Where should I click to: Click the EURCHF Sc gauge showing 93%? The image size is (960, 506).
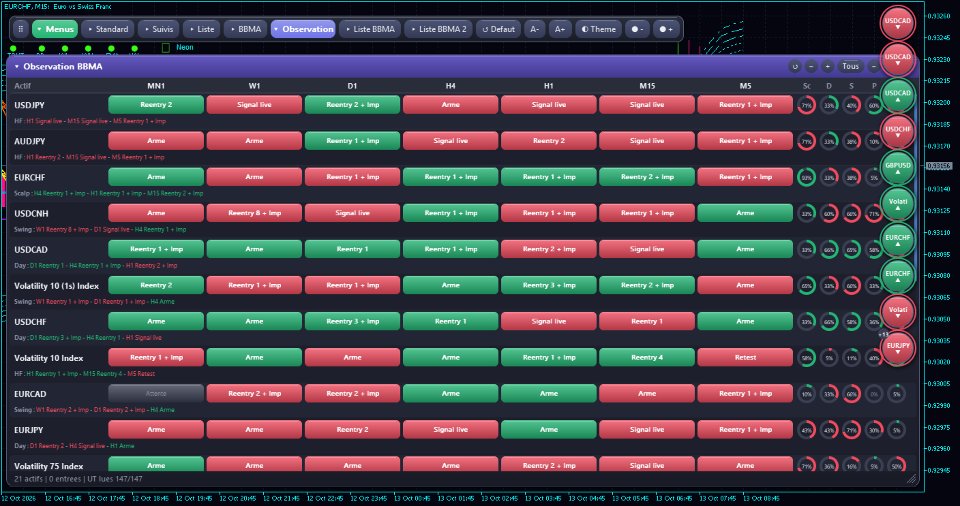[806, 178]
